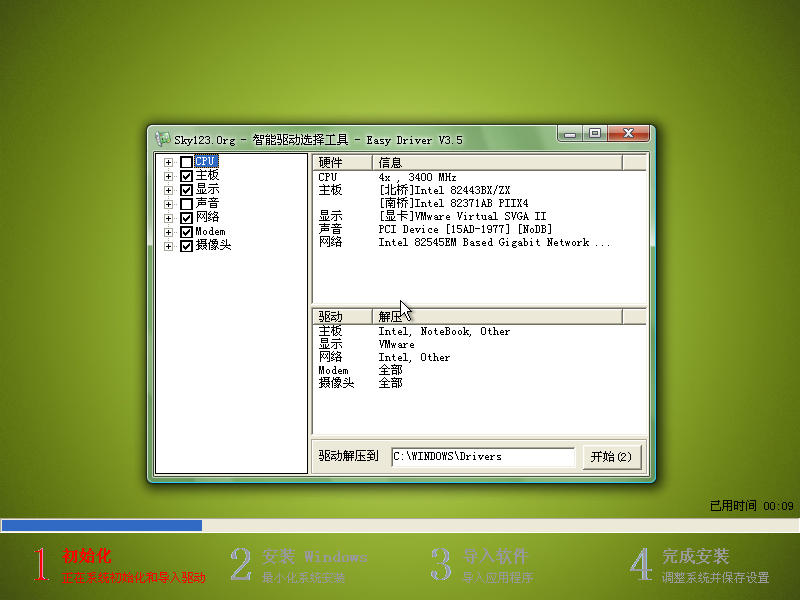Minimize the Easy Driver window

pyautogui.click(x=570, y=133)
